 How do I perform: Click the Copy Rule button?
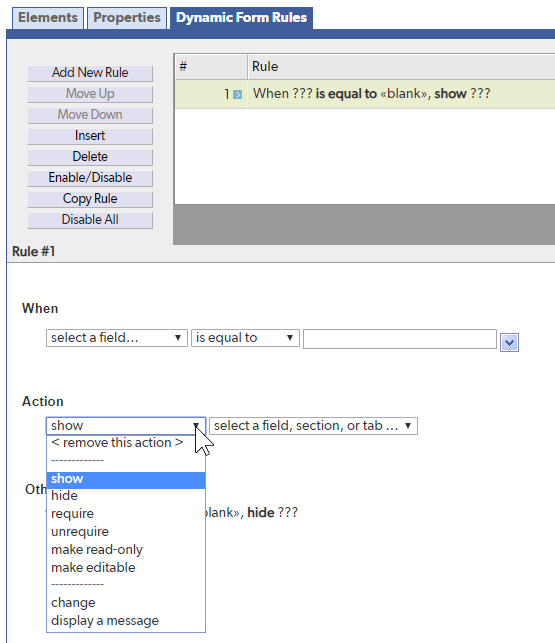pos(90,198)
